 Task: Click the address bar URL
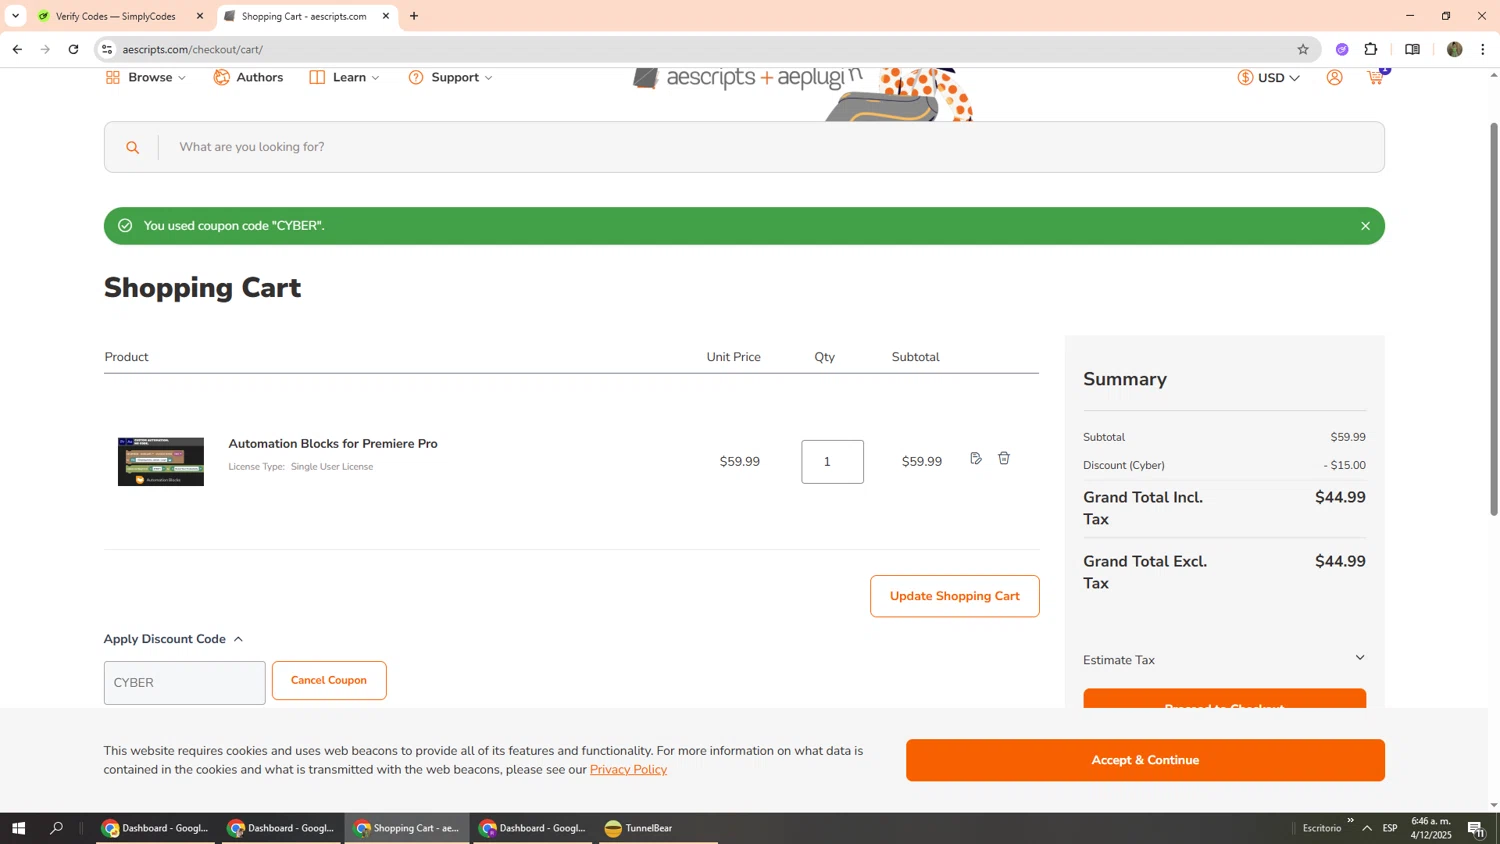click(x=193, y=49)
